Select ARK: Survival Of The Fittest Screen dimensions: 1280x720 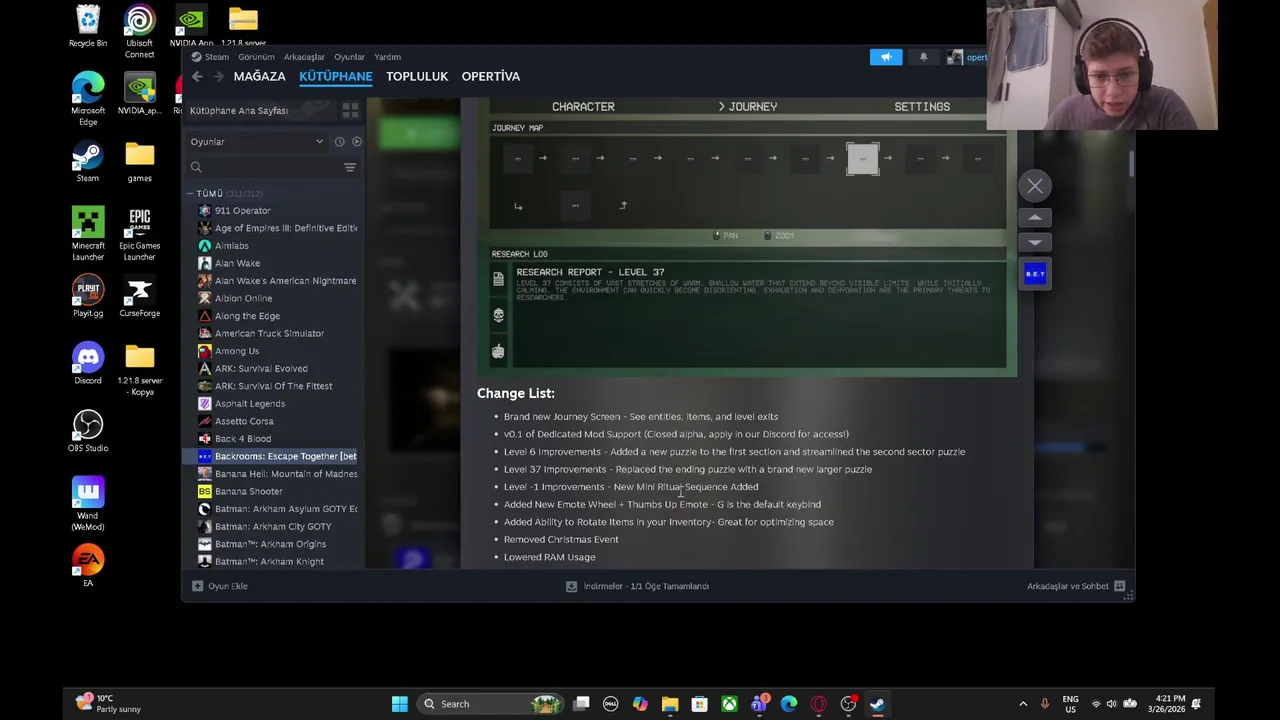point(273,386)
